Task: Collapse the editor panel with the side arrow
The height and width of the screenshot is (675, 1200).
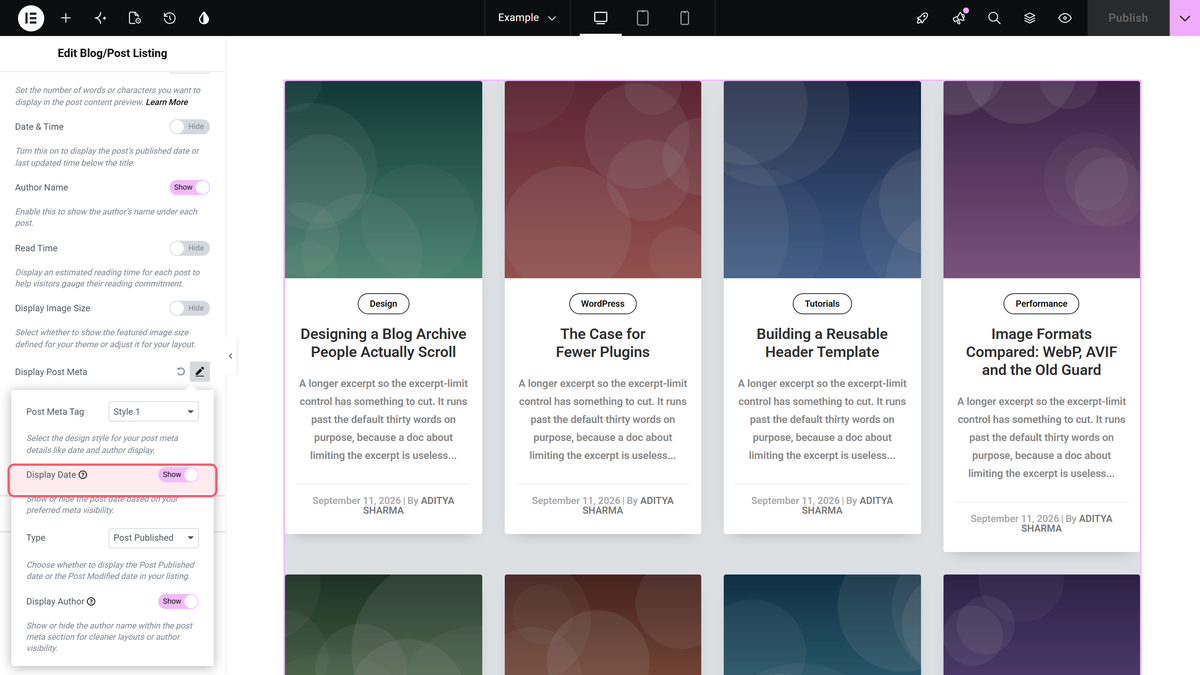Action: pos(231,356)
